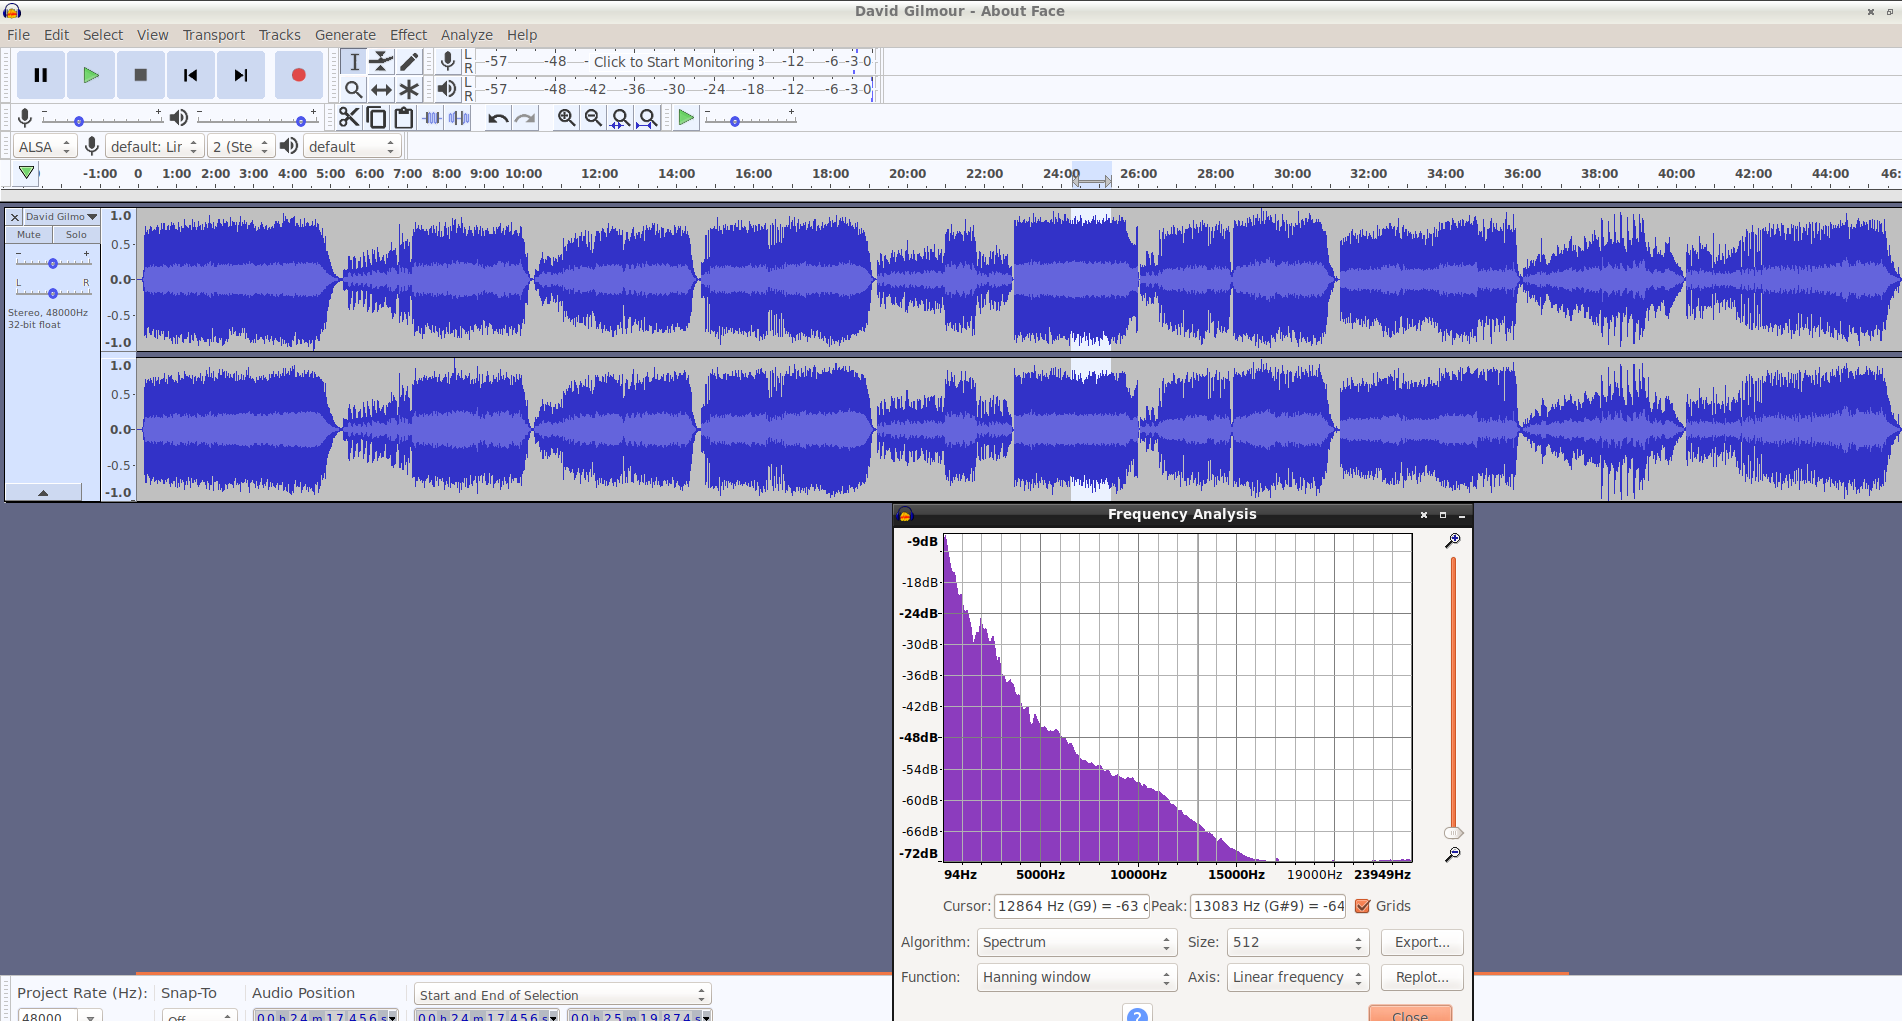Open the track name dropdown menu
Viewport: 1902px width, 1021px height.
pyautogui.click(x=61, y=217)
